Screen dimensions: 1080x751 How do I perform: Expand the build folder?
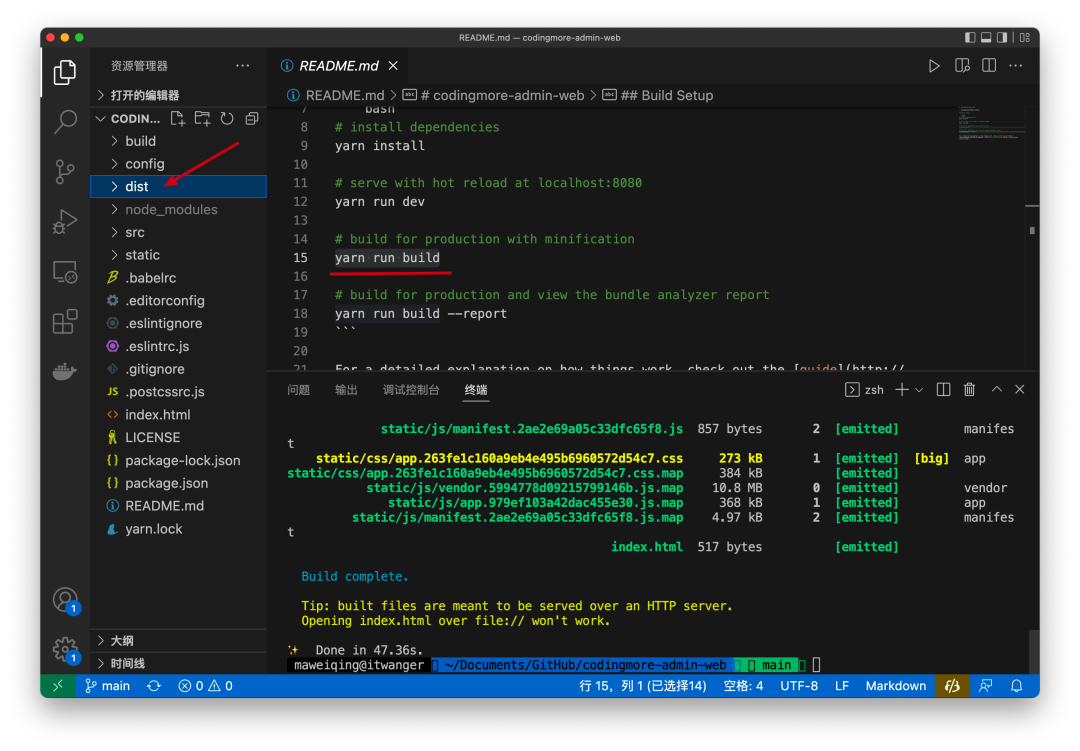pyautogui.click(x=178, y=141)
